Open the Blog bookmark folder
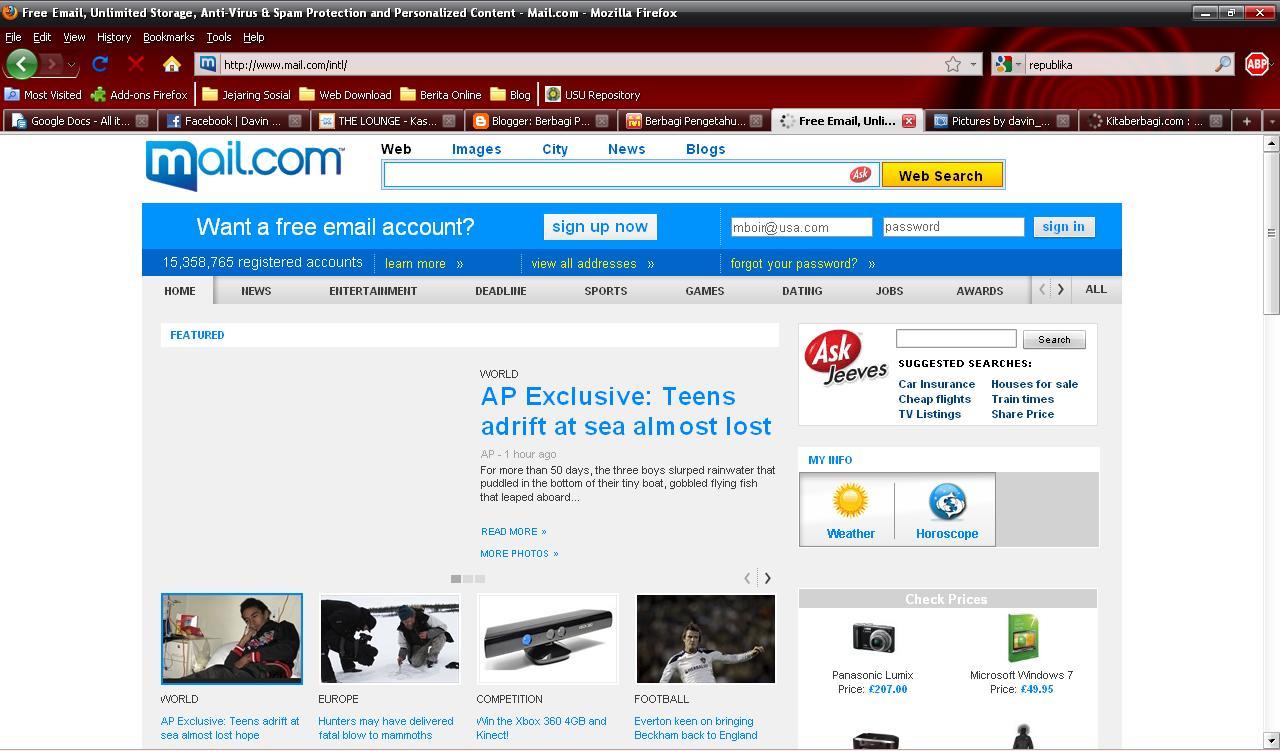The width and height of the screenshot is (1280, 751). click(511, 95)
